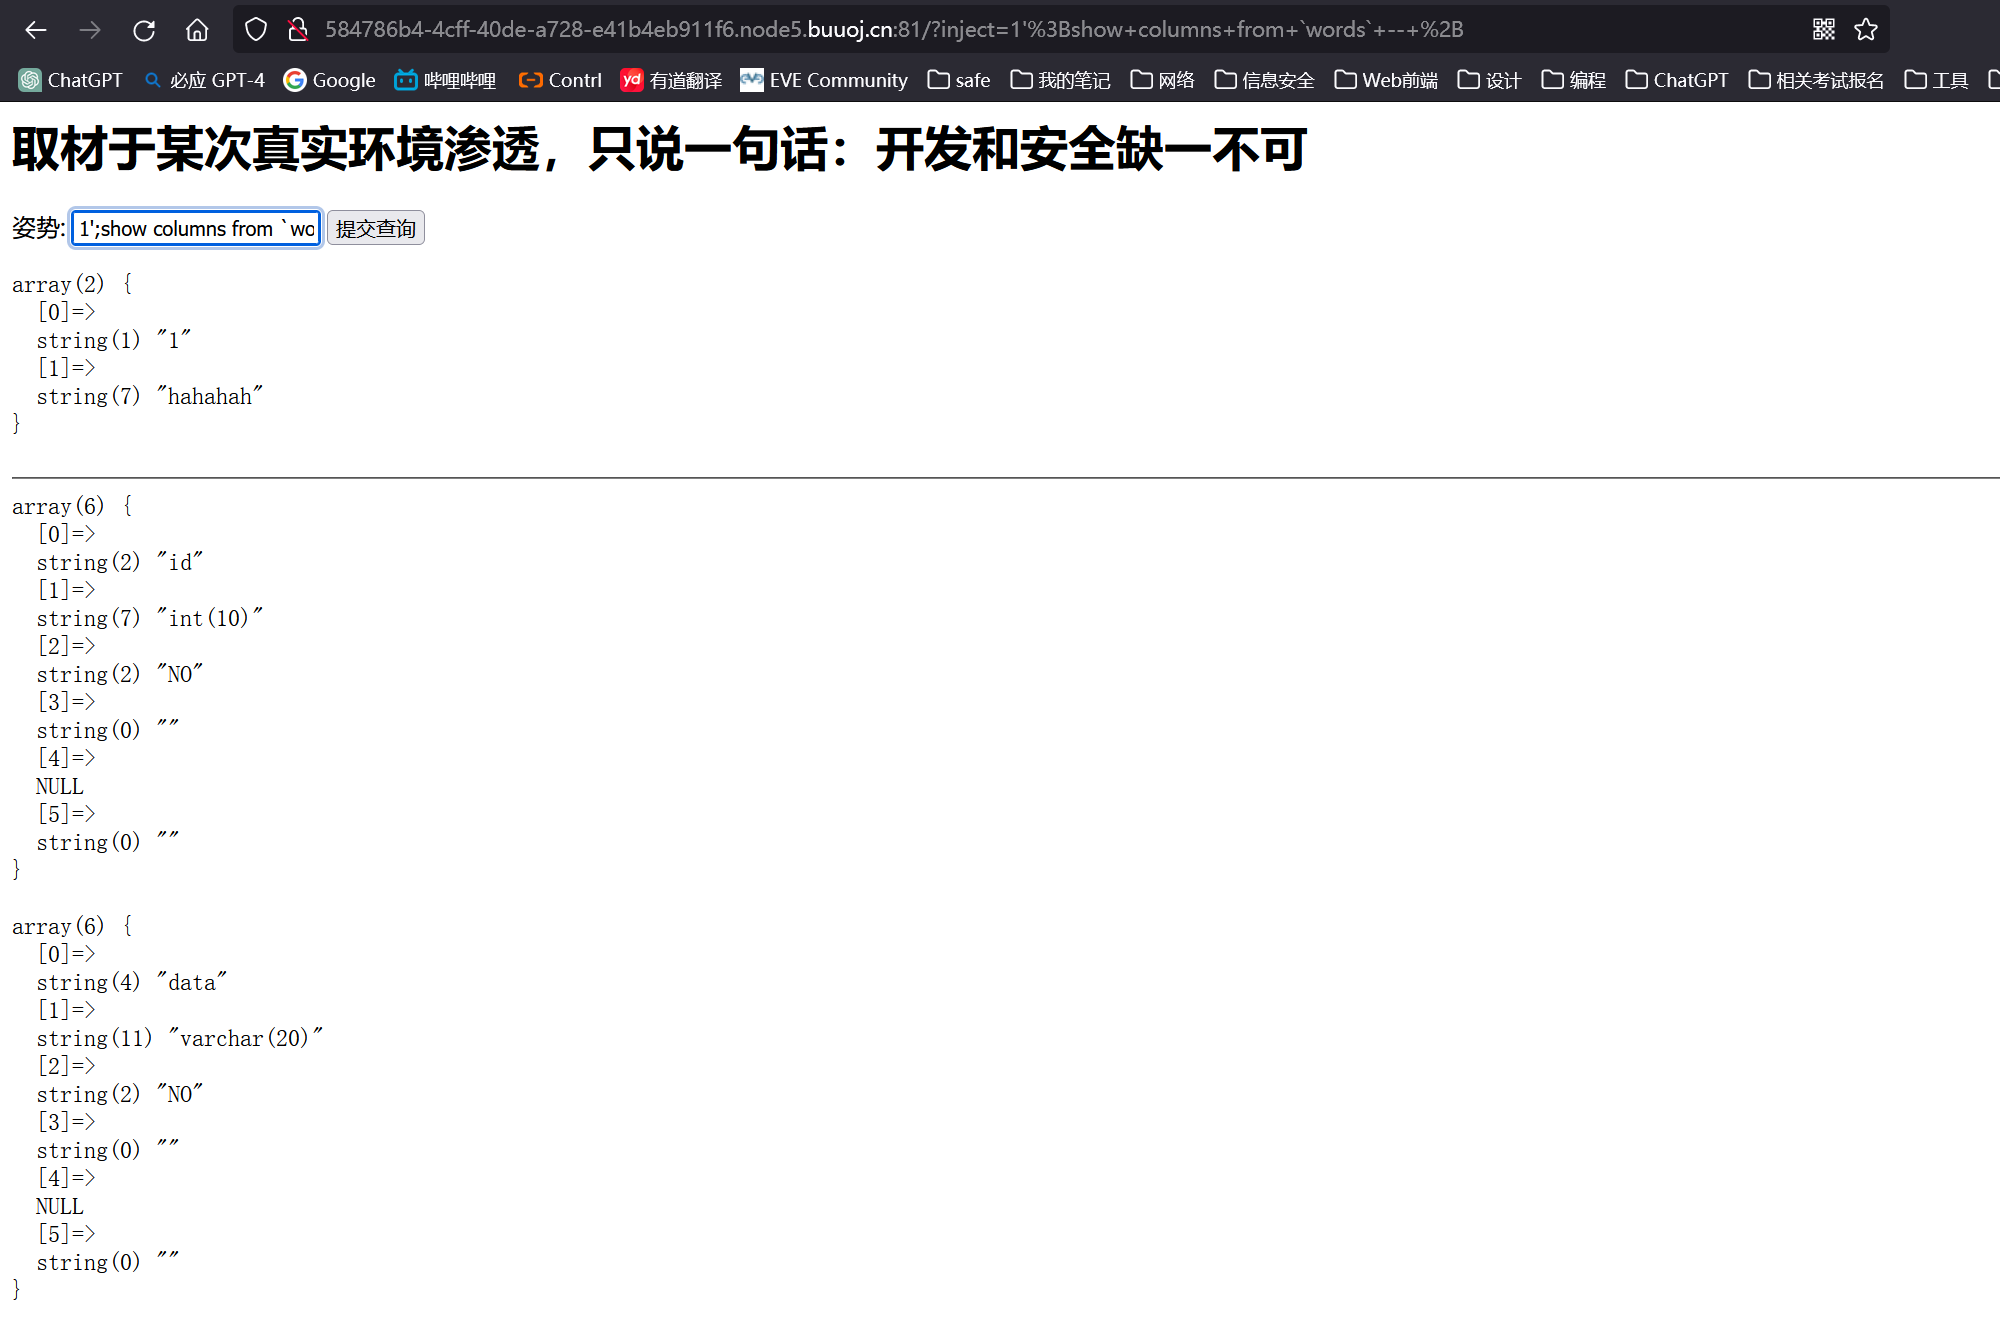This screenshot has height=1341, width=2000.
Task: Focus the 姿势 injection input field
Action: click(196, 228)
